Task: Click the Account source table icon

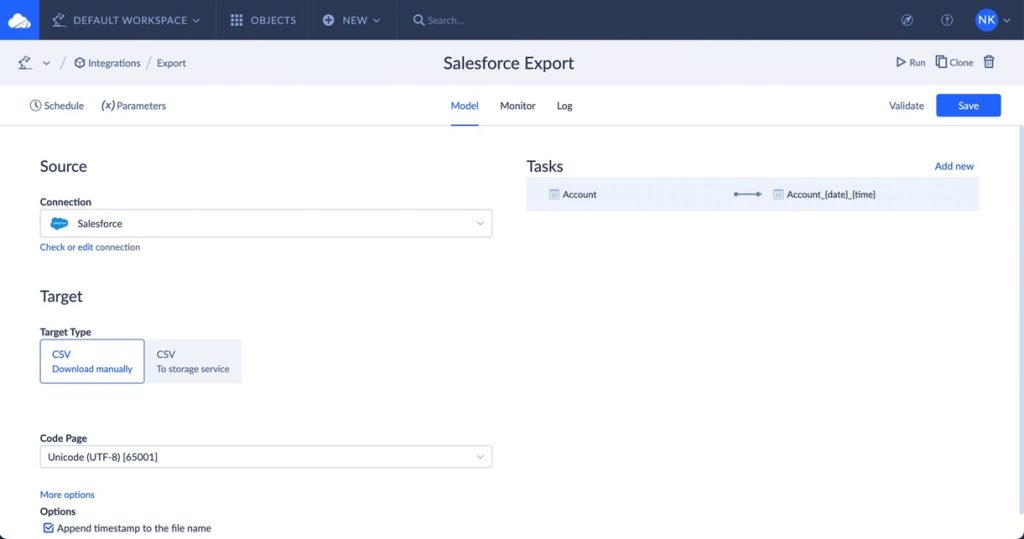Action: pos(554,194)
